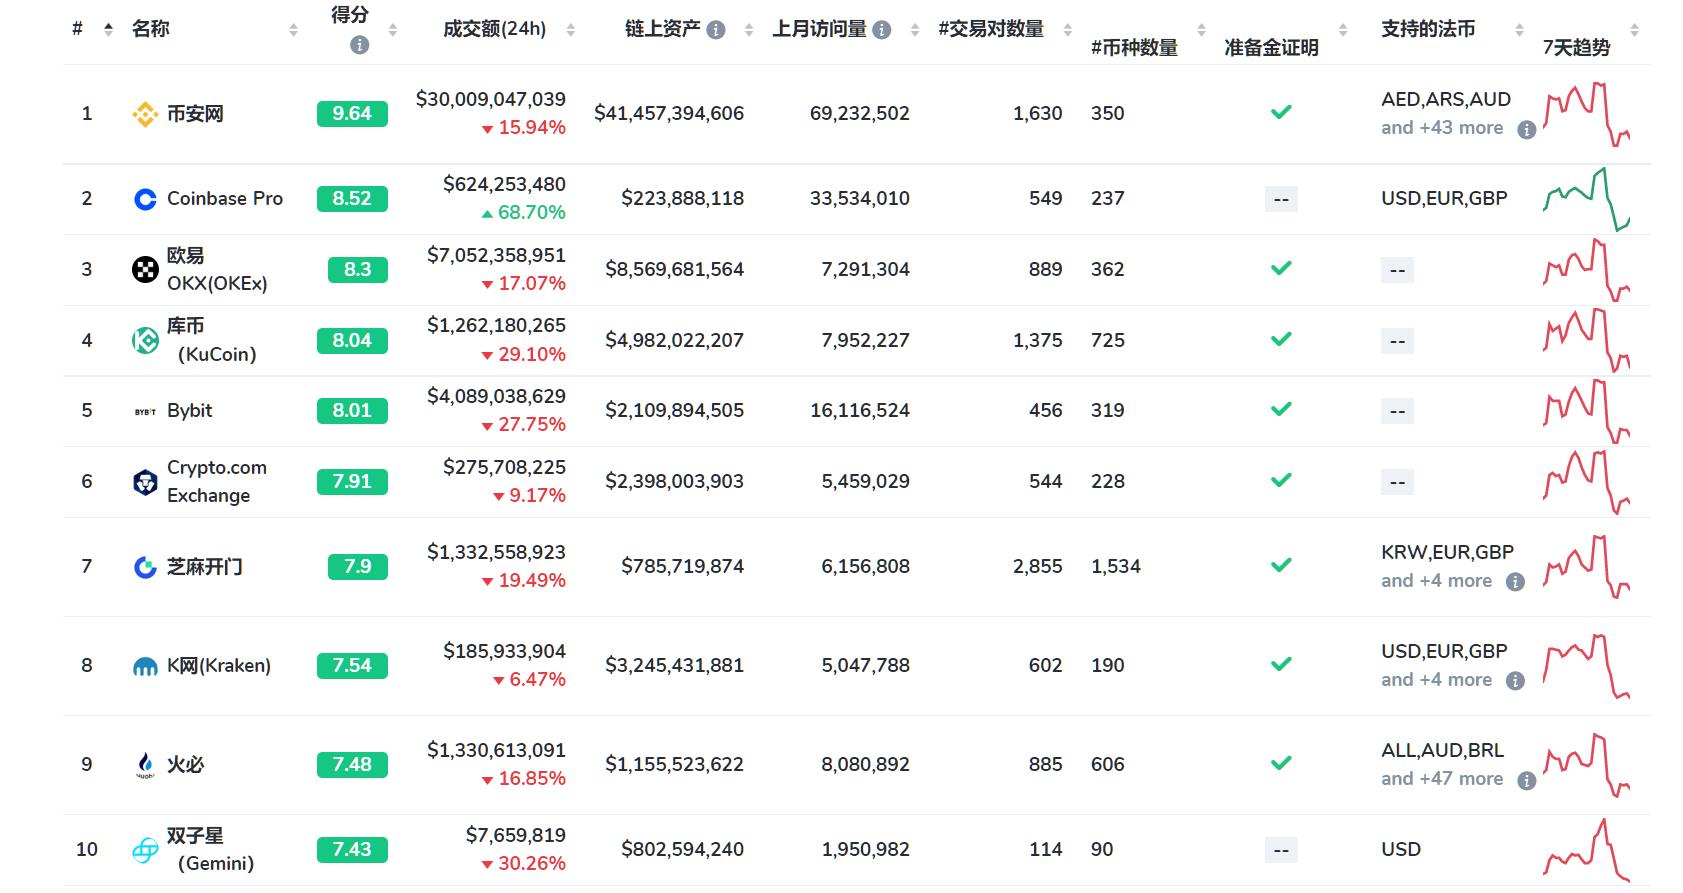1683x893 pixels.
Task: Click the Bybit logo icon
Action: pyautogui.click(x=145, y=411)
